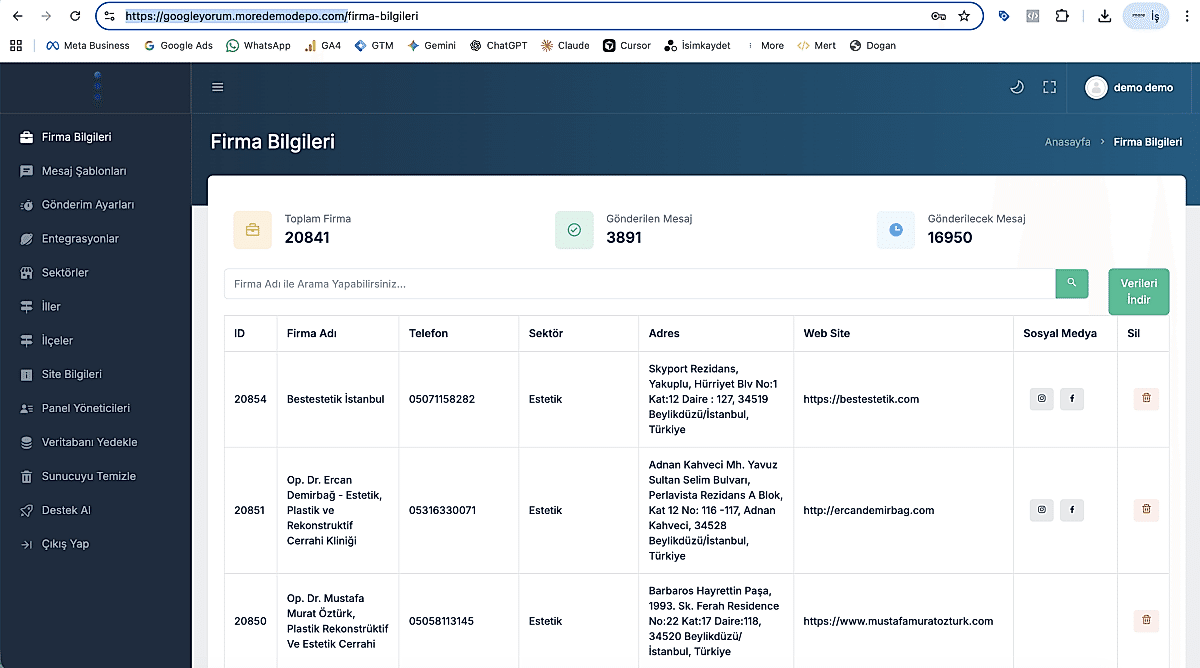Follow the Anasayfa breadcrumb link
Image resolution: width=1200 pixels, height=668 pixels.
point(1067,142)
